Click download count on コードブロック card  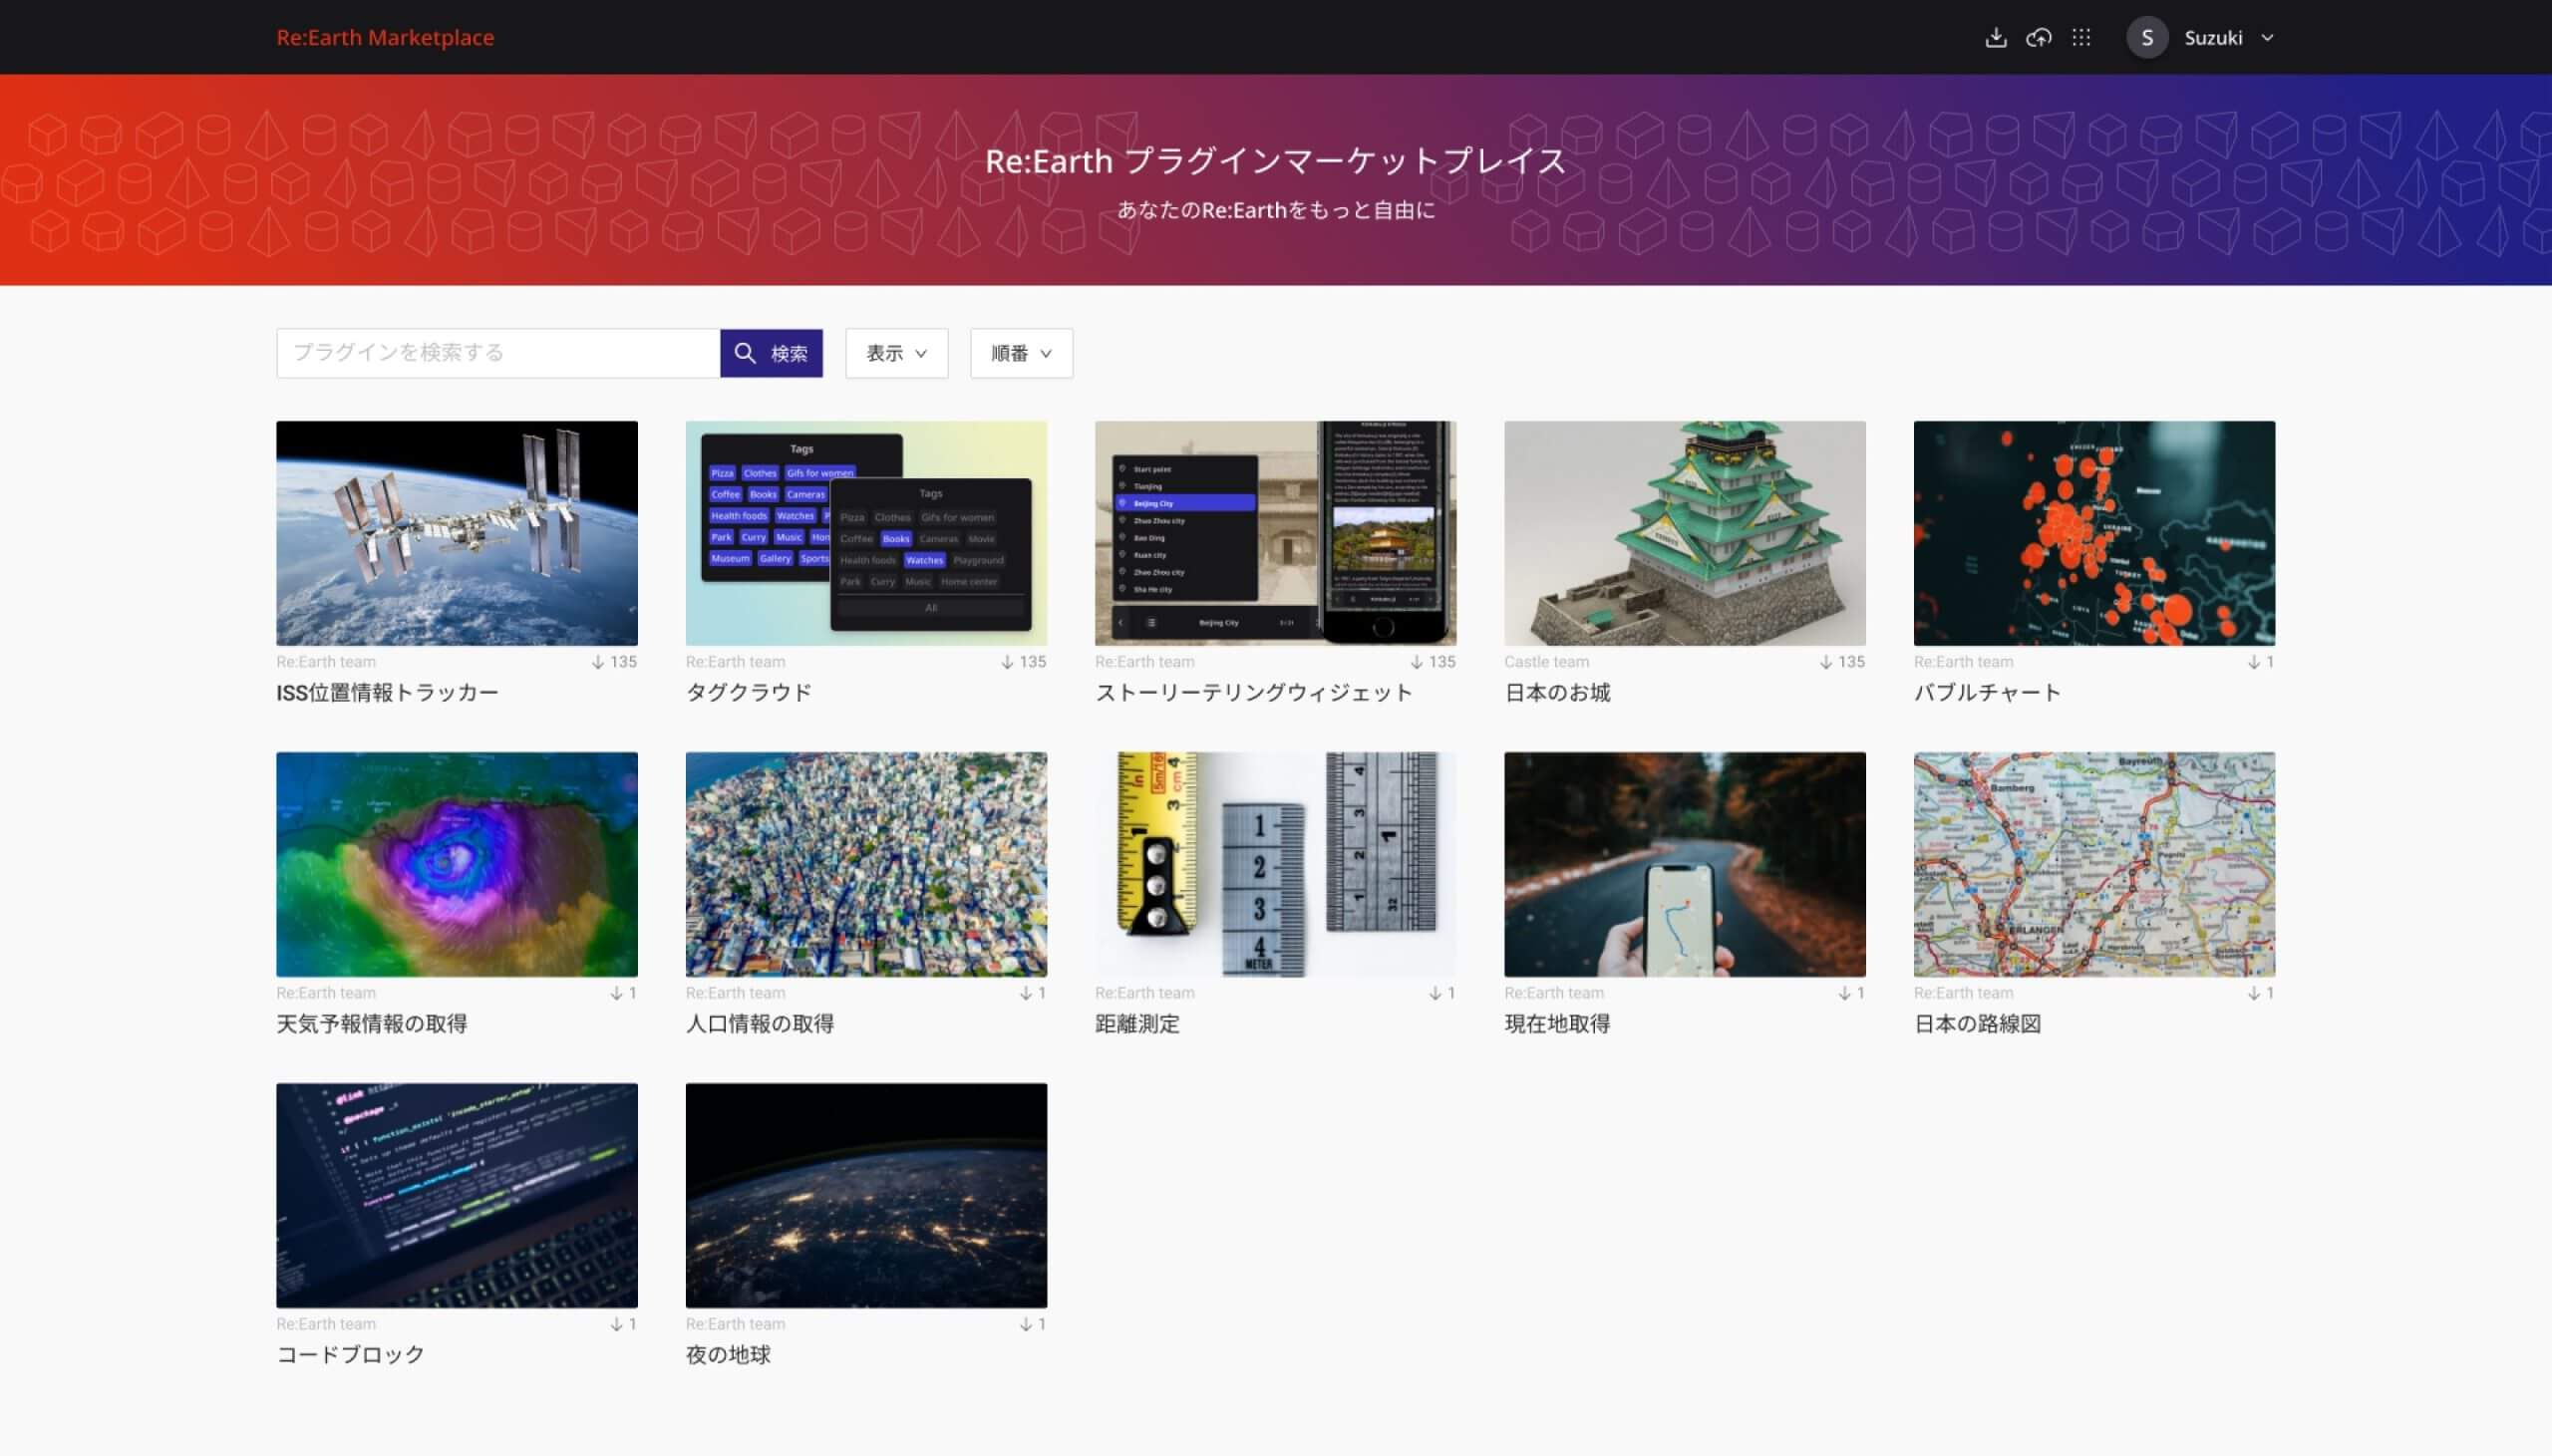coord(623,1324)
